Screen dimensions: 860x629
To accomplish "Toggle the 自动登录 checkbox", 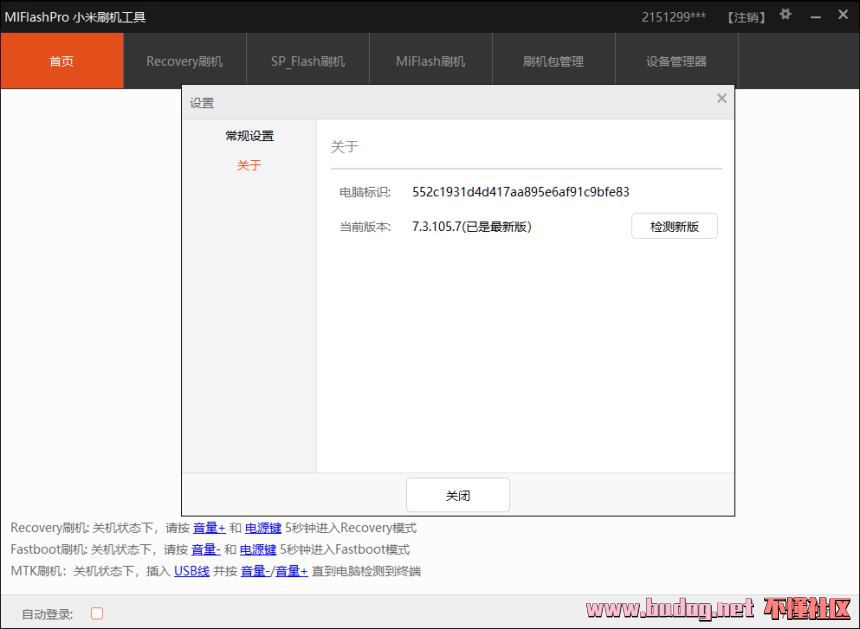I will [x=97, y=613].
